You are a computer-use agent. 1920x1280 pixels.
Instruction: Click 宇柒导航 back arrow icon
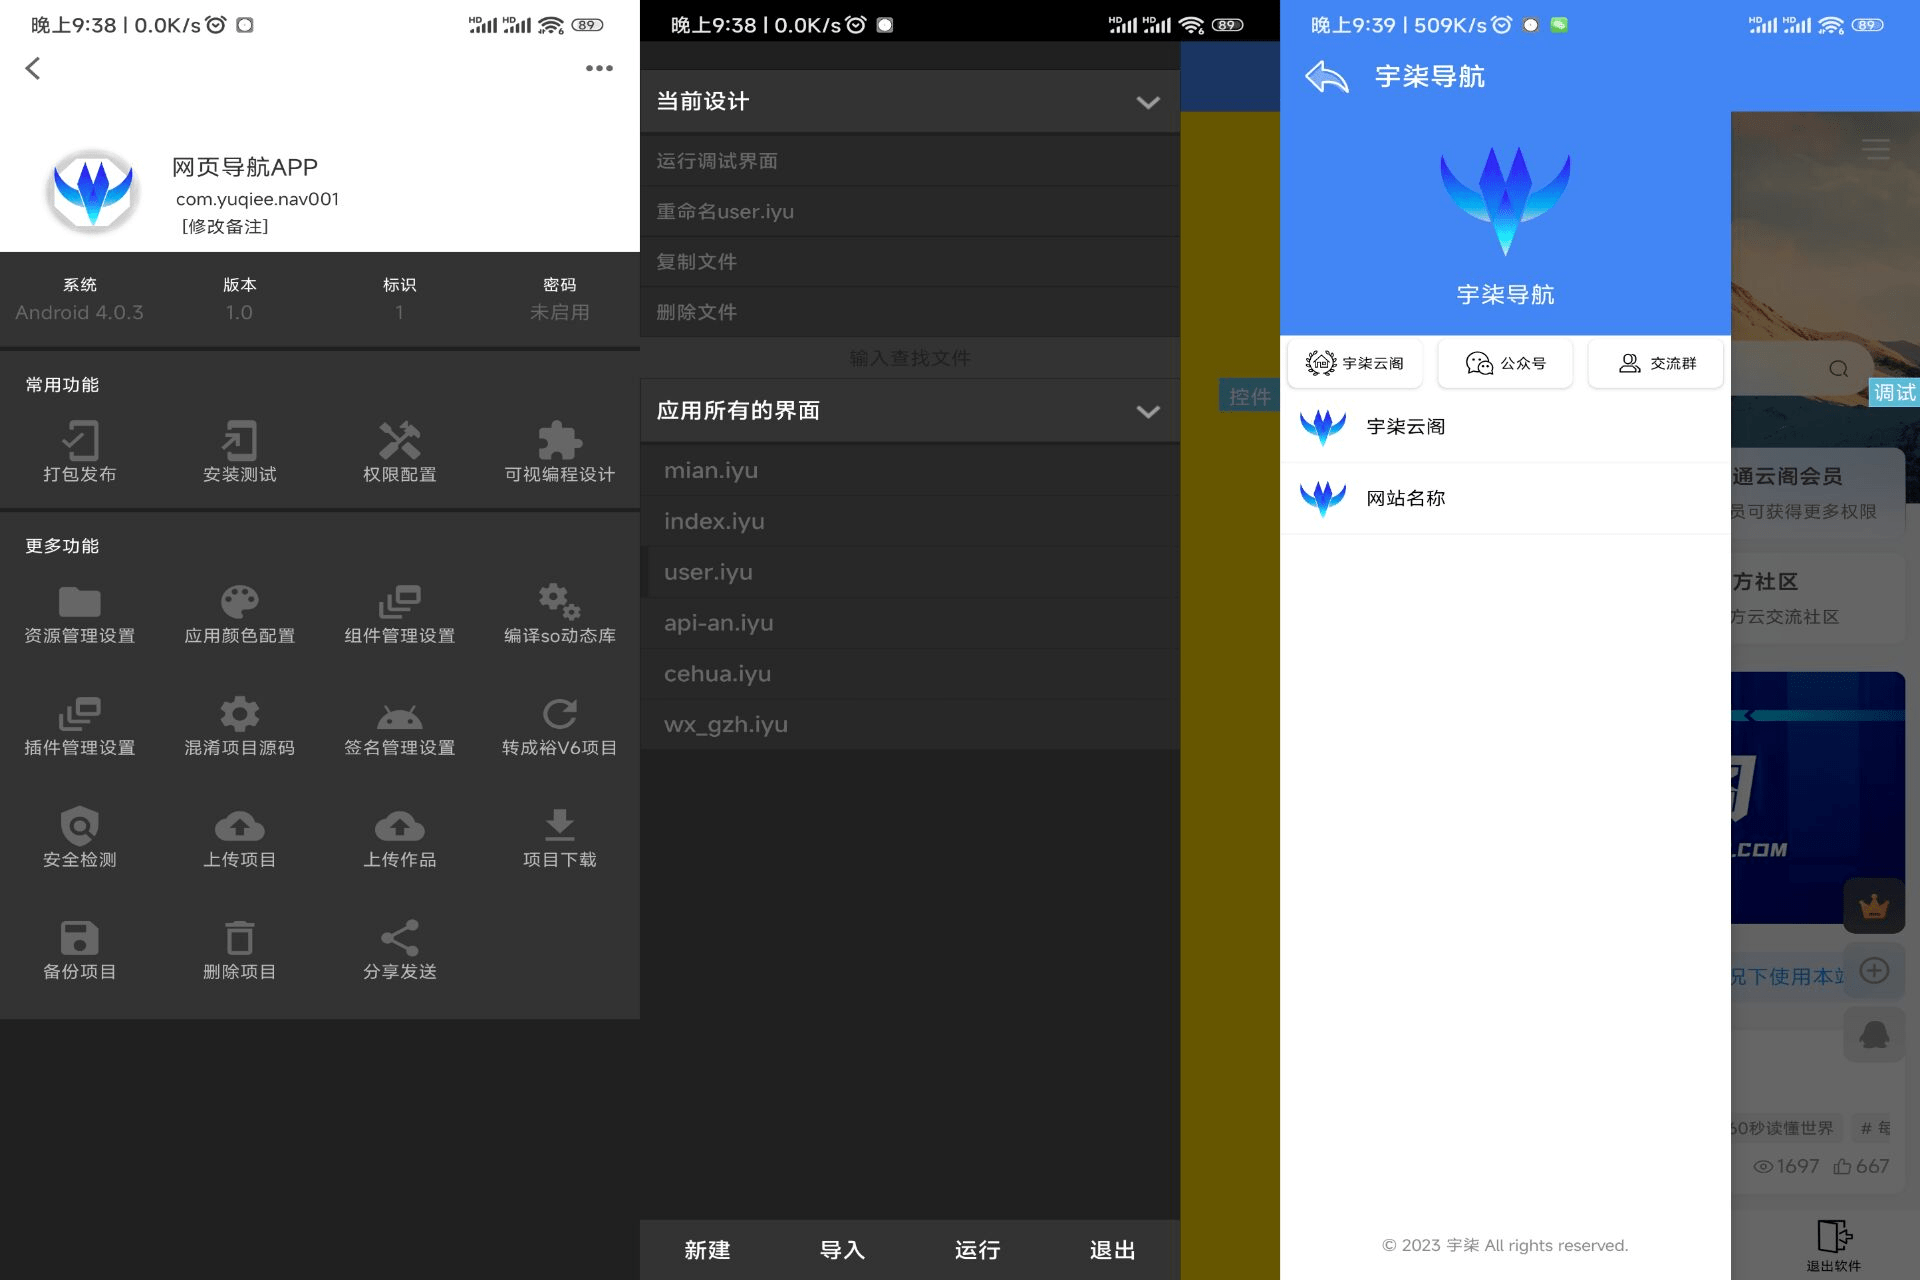(x=1324, y=76)
